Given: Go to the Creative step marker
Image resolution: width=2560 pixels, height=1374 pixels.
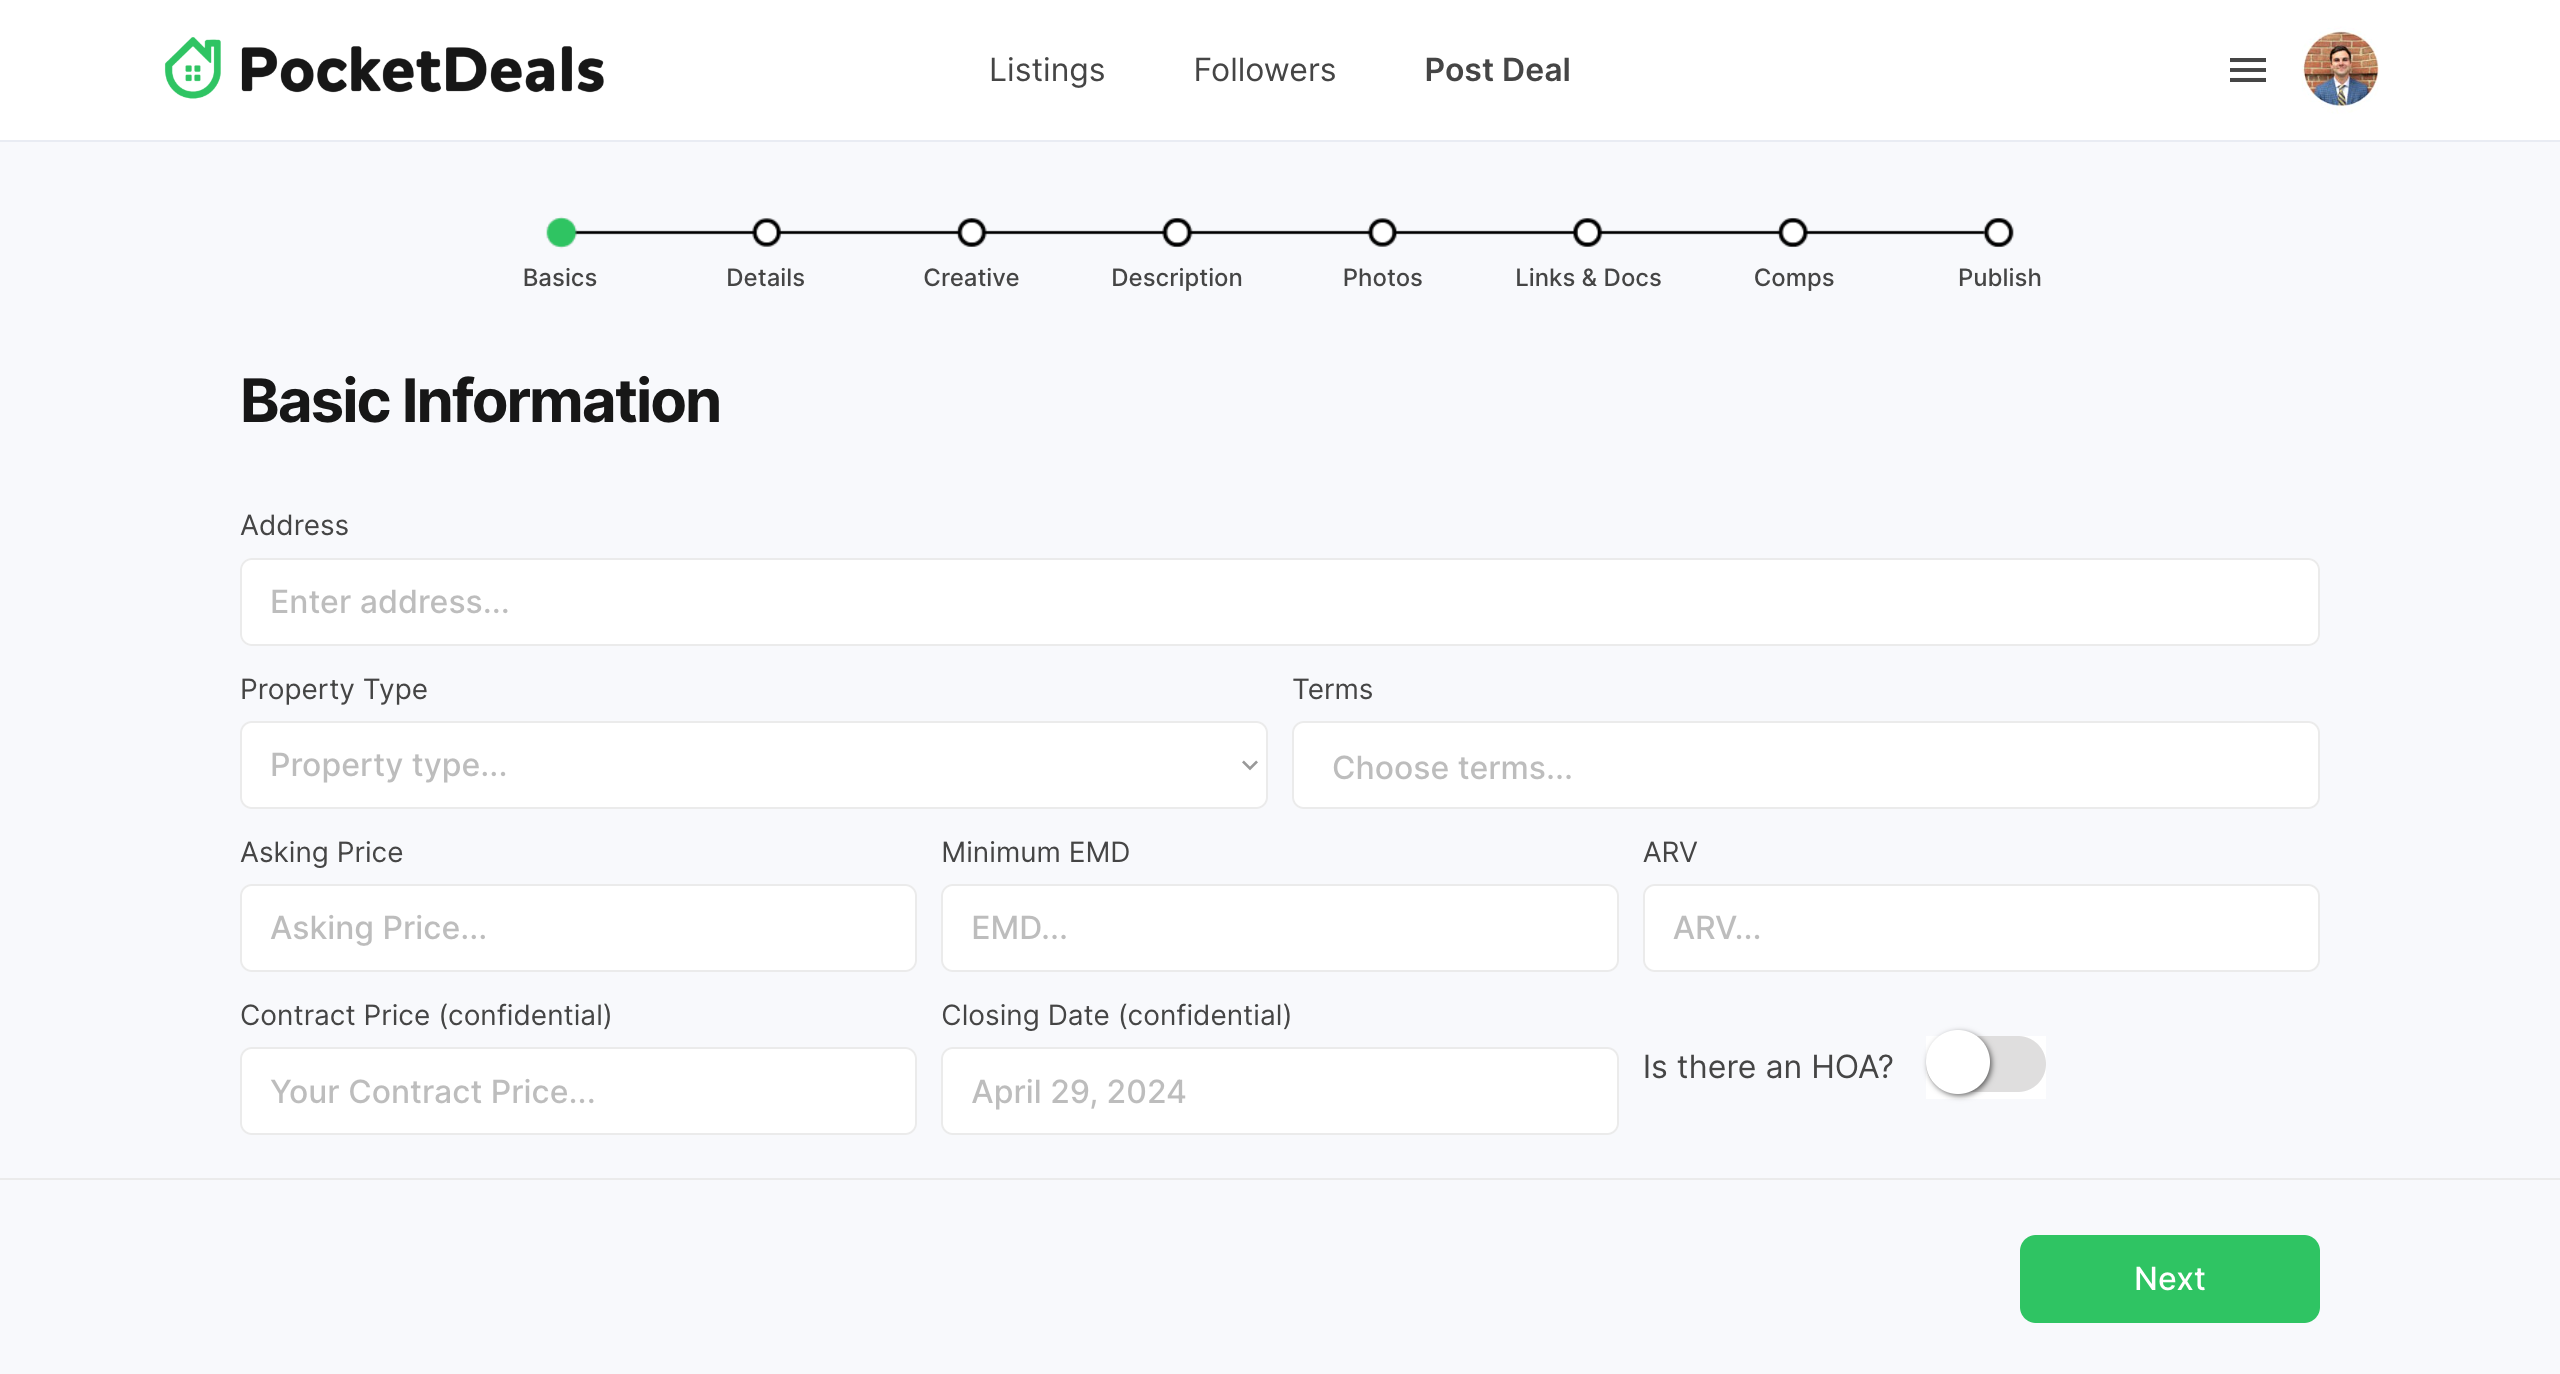Looking at the screenshot, I should (971, 233).
